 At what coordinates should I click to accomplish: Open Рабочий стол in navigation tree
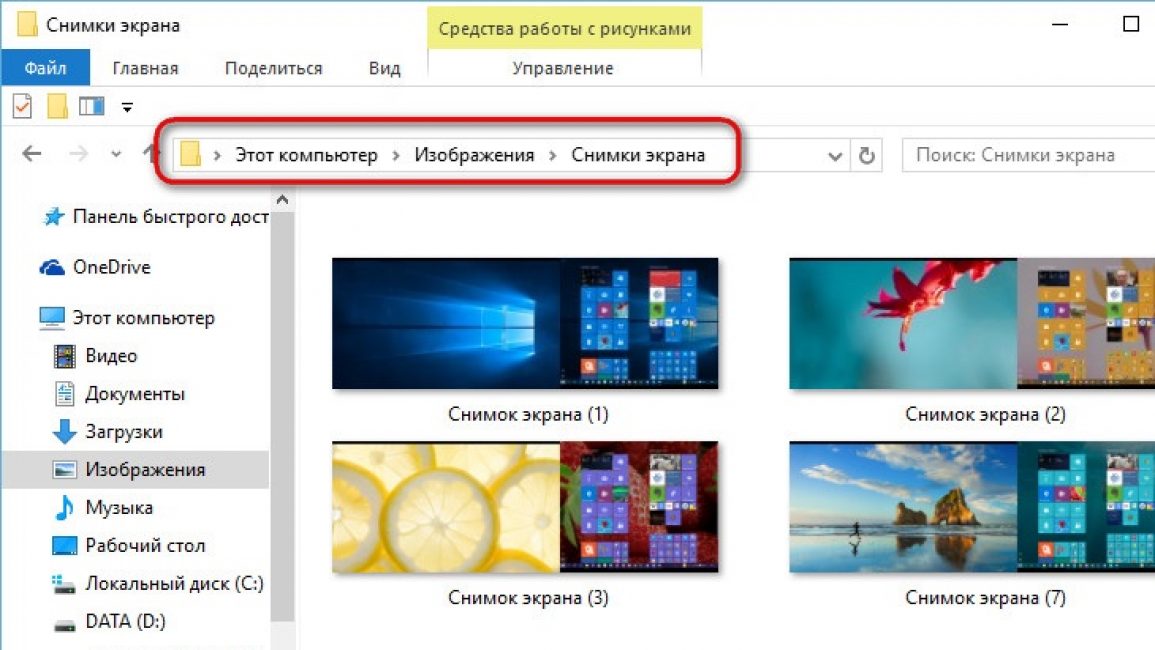(x=145, y=546)
